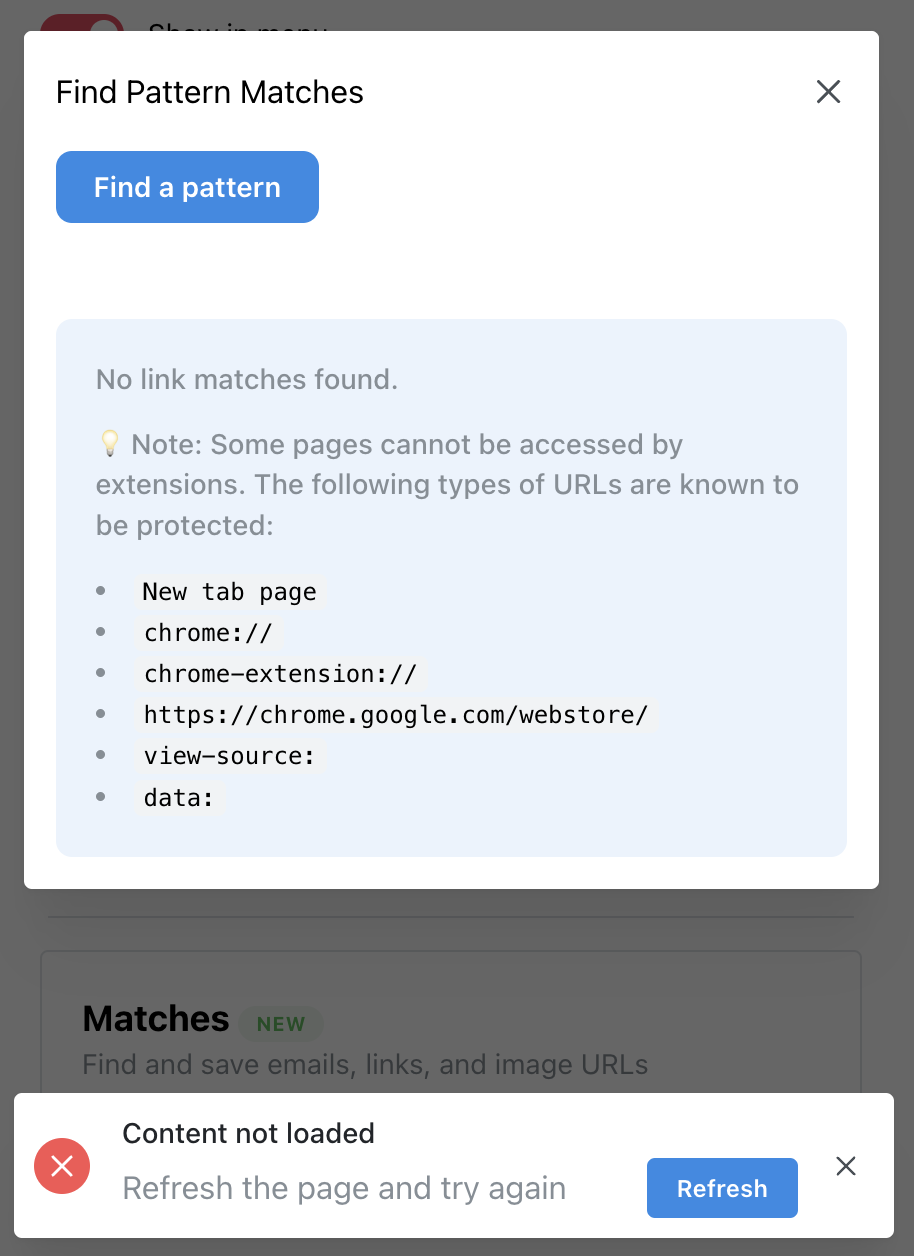Click the red error circle icon

(x=62, y=1166)
